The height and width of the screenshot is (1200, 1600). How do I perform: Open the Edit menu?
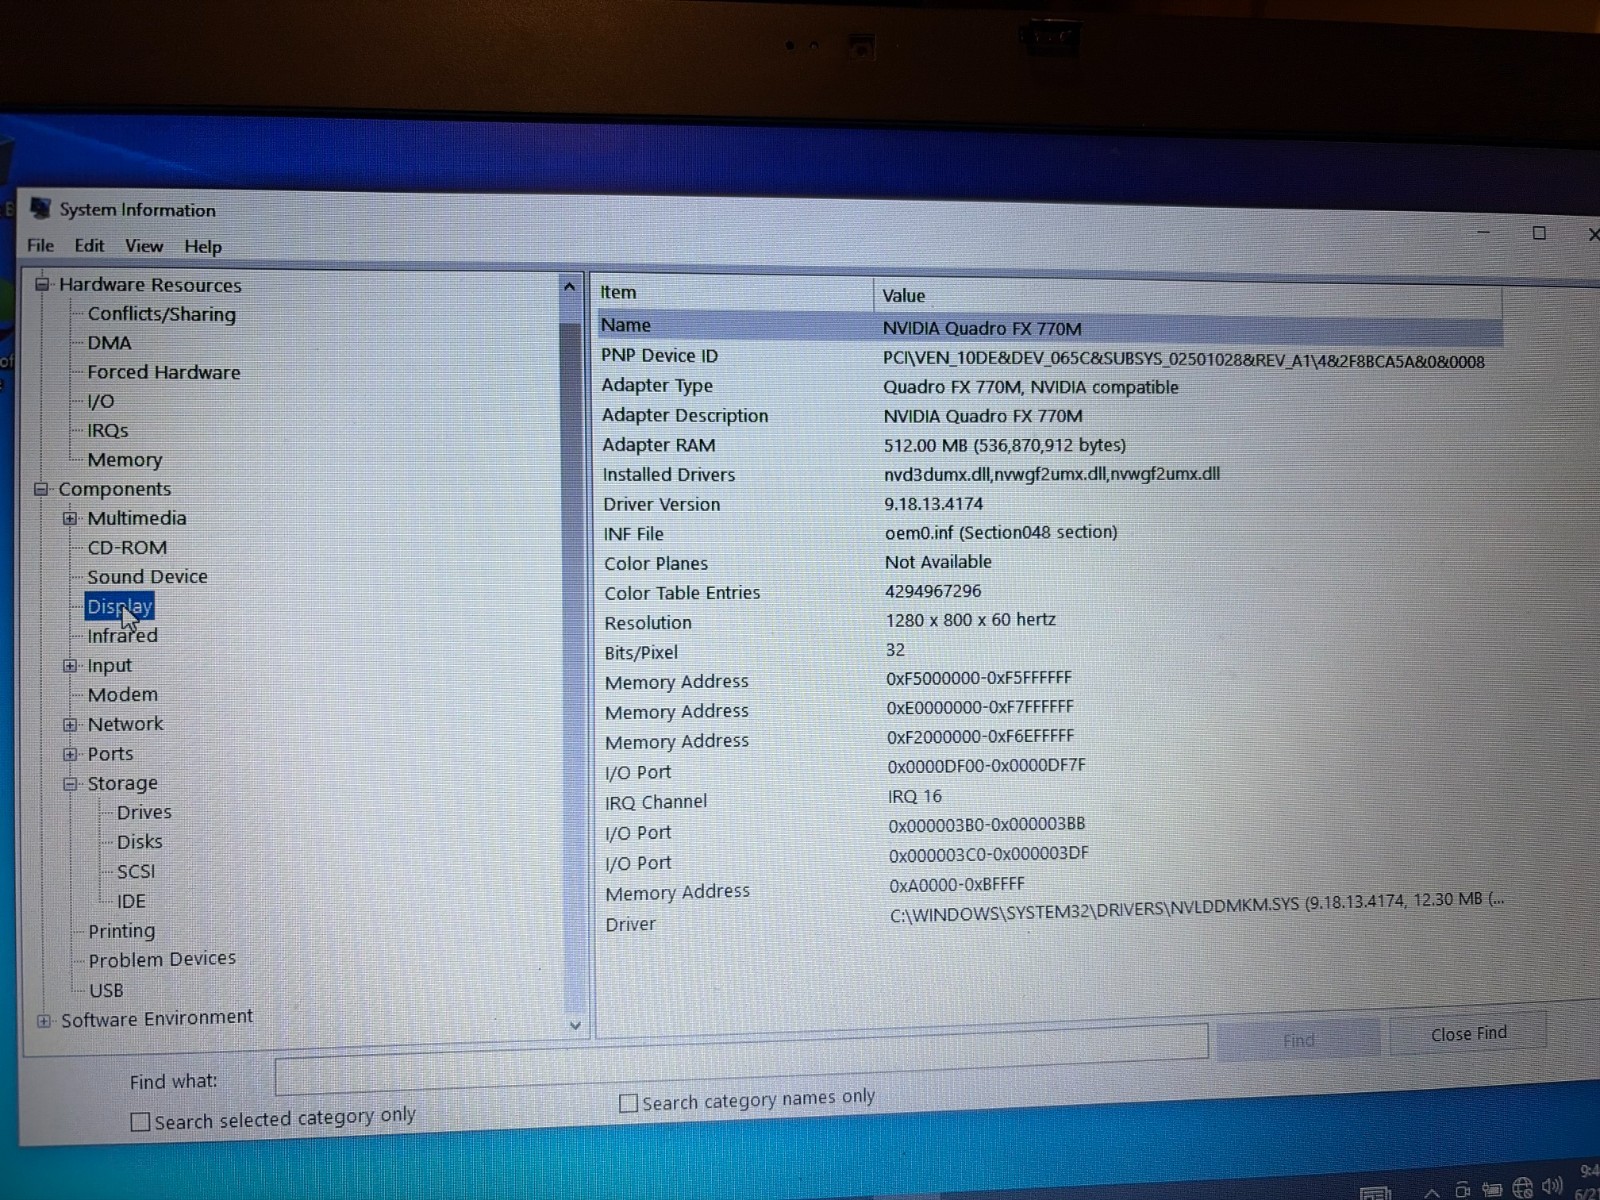pyautogui.click(x=89, y=245)
